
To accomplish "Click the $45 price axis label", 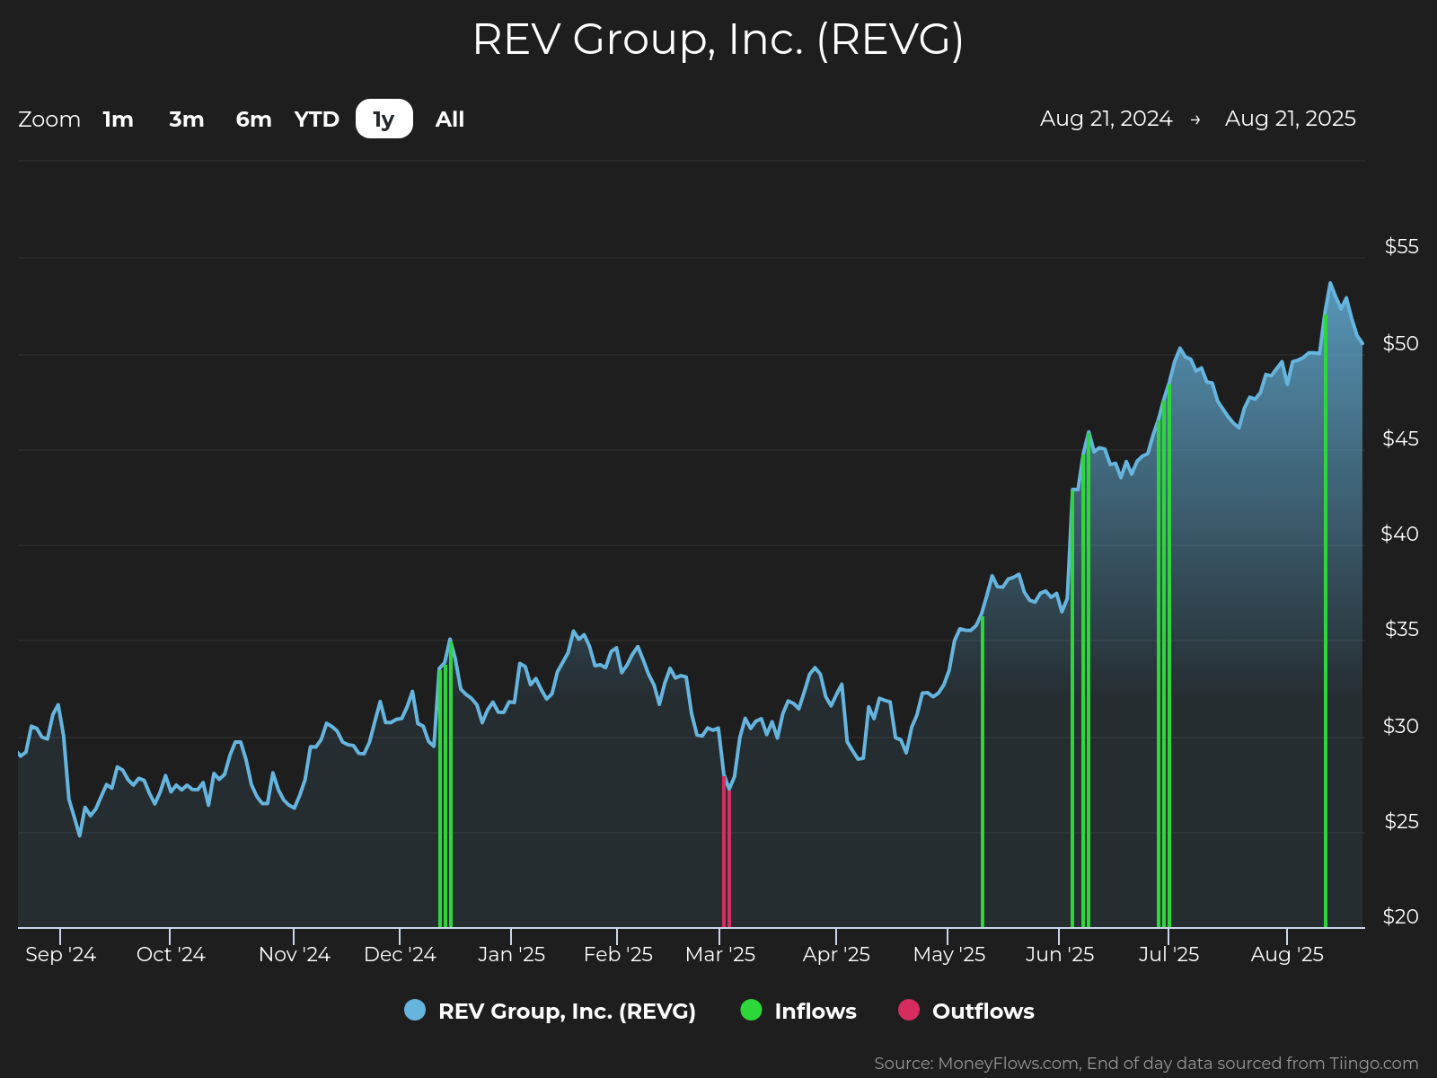I will point(1400,438).
